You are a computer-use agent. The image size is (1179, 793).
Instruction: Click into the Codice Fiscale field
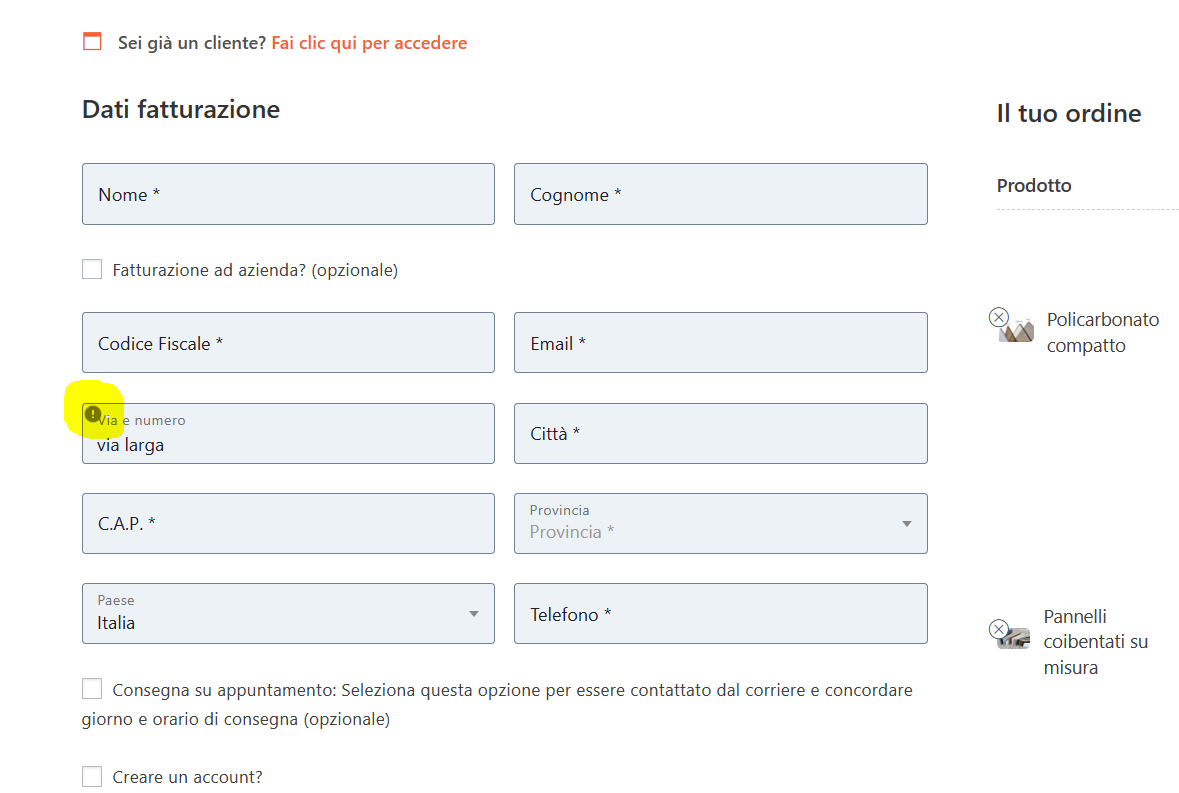[288, 343]
